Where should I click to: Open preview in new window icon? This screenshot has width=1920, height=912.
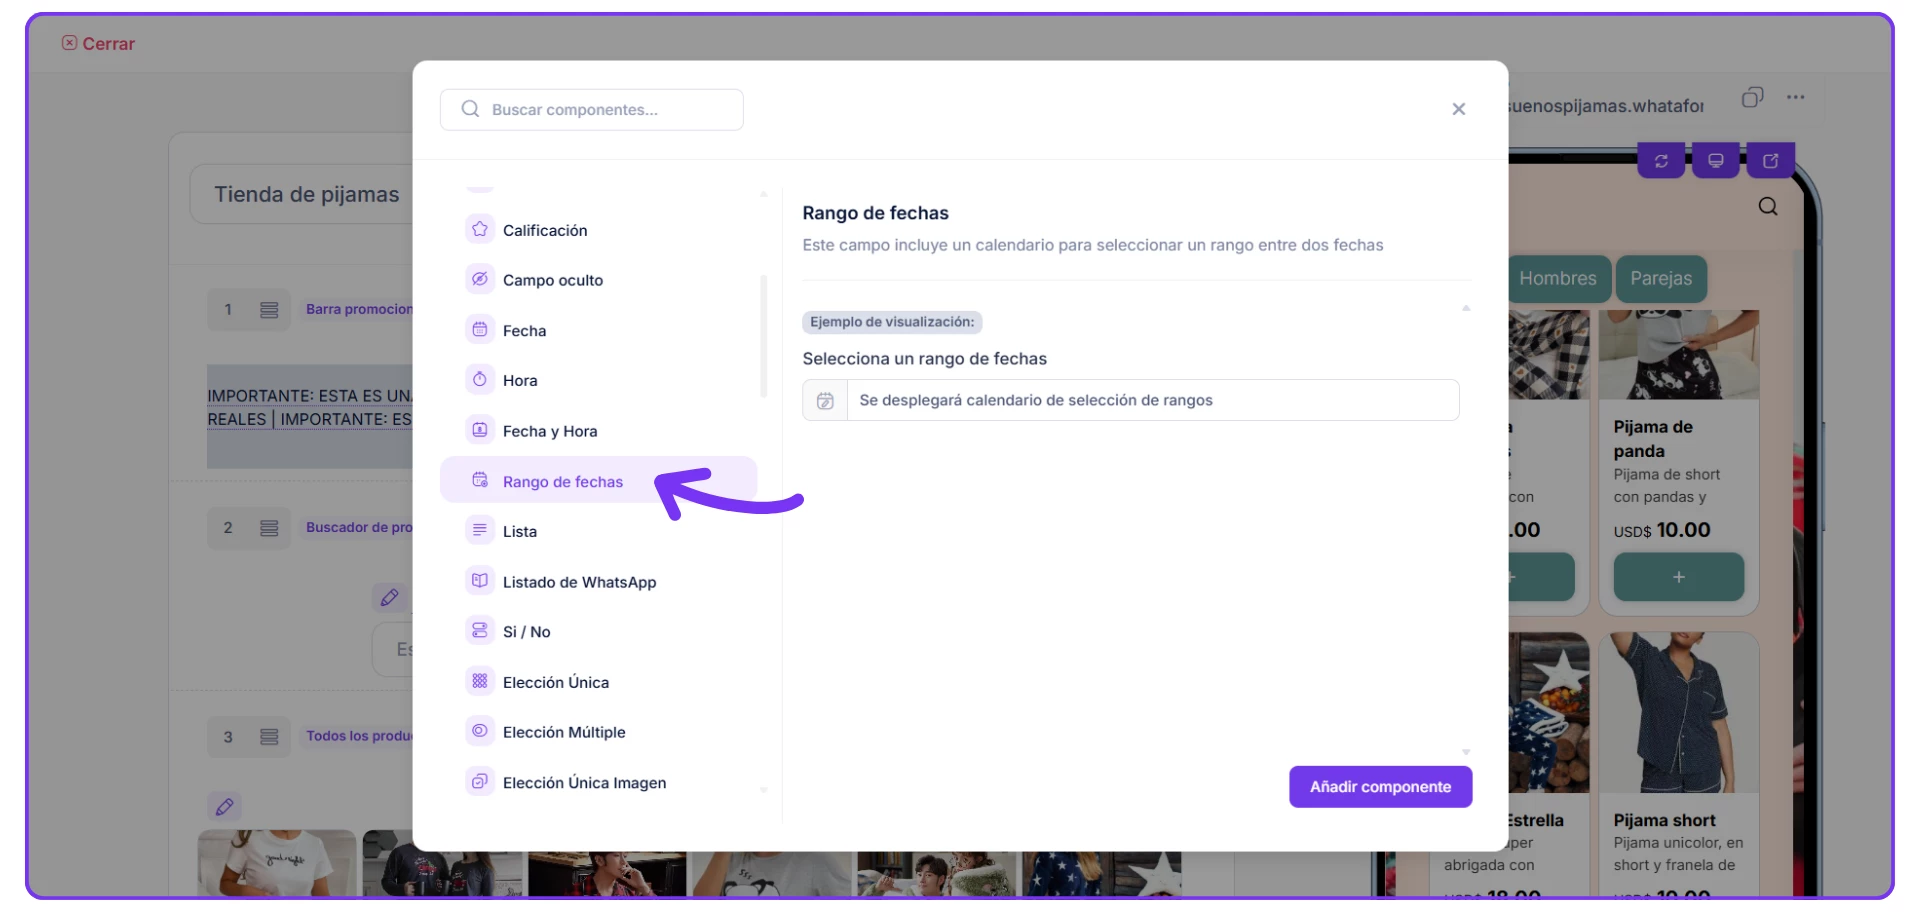coord(1770,161)
